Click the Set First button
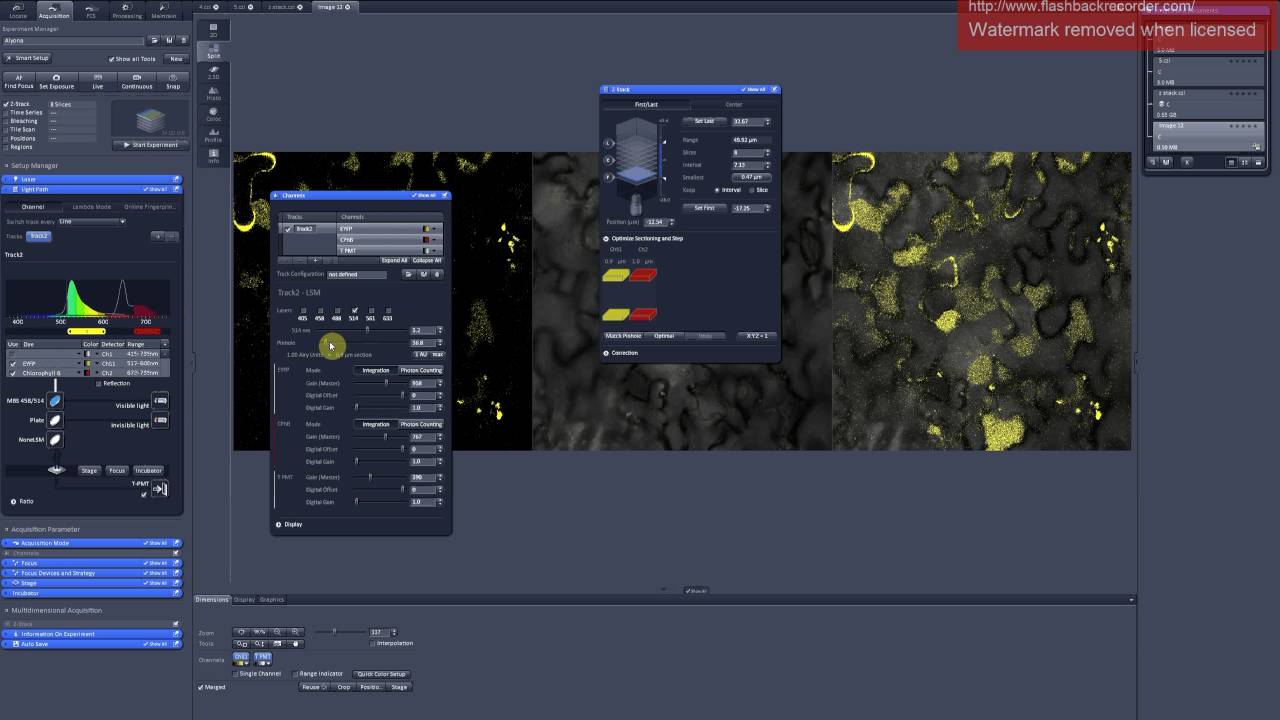The image size is (1280, 720). (x=704, y=208)
